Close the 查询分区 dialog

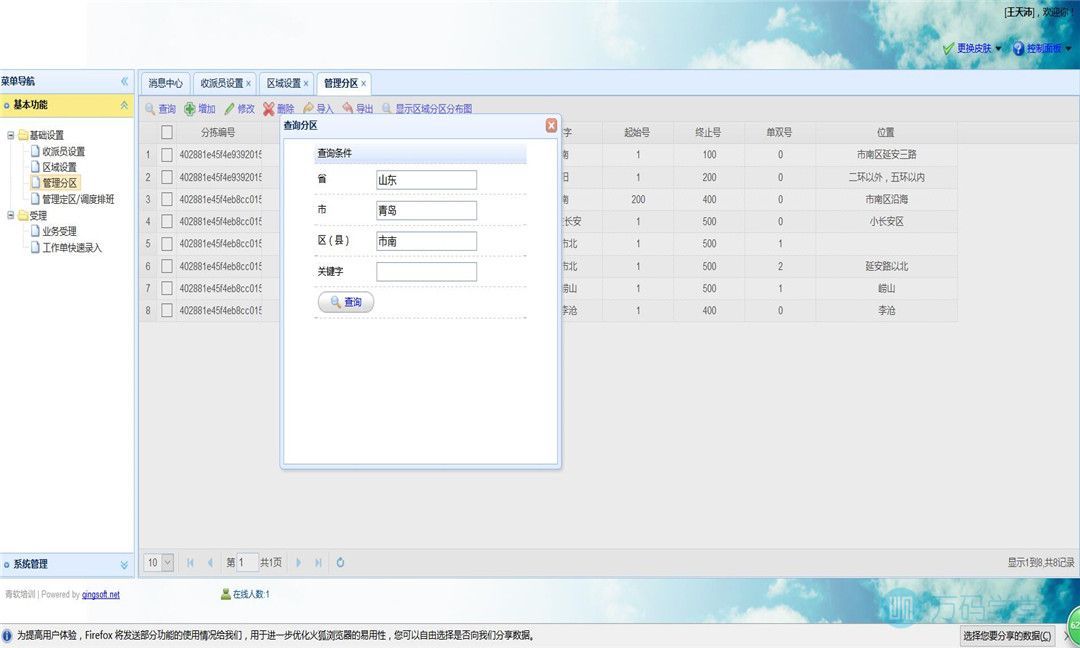(x=551, y=125)
